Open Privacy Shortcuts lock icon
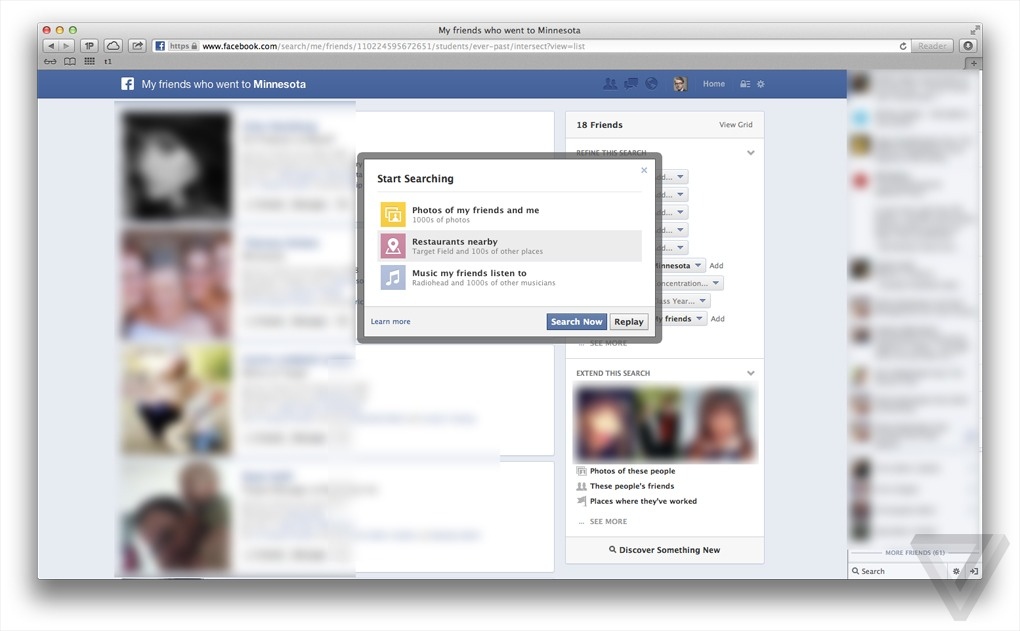 click(x=745, y=84)
